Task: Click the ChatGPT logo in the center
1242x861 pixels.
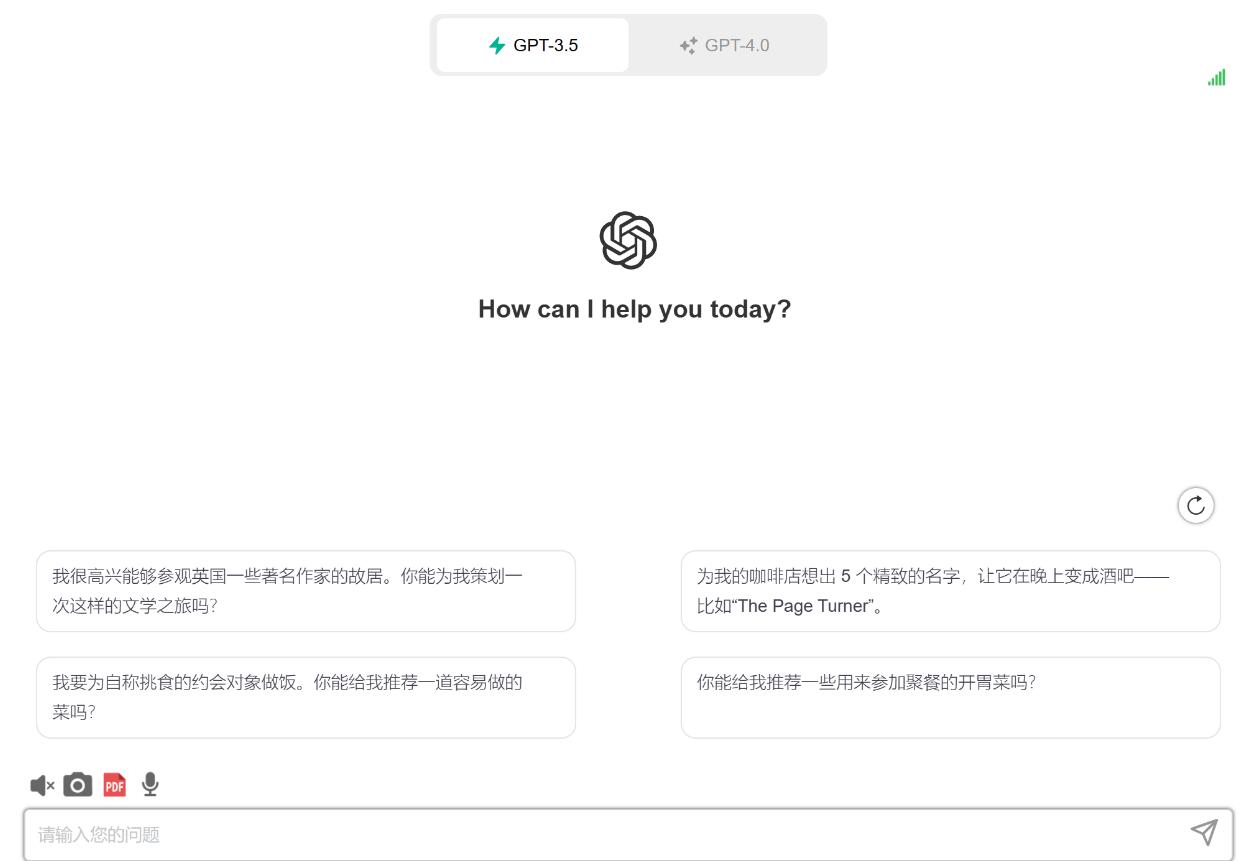Action: [628, 240]
